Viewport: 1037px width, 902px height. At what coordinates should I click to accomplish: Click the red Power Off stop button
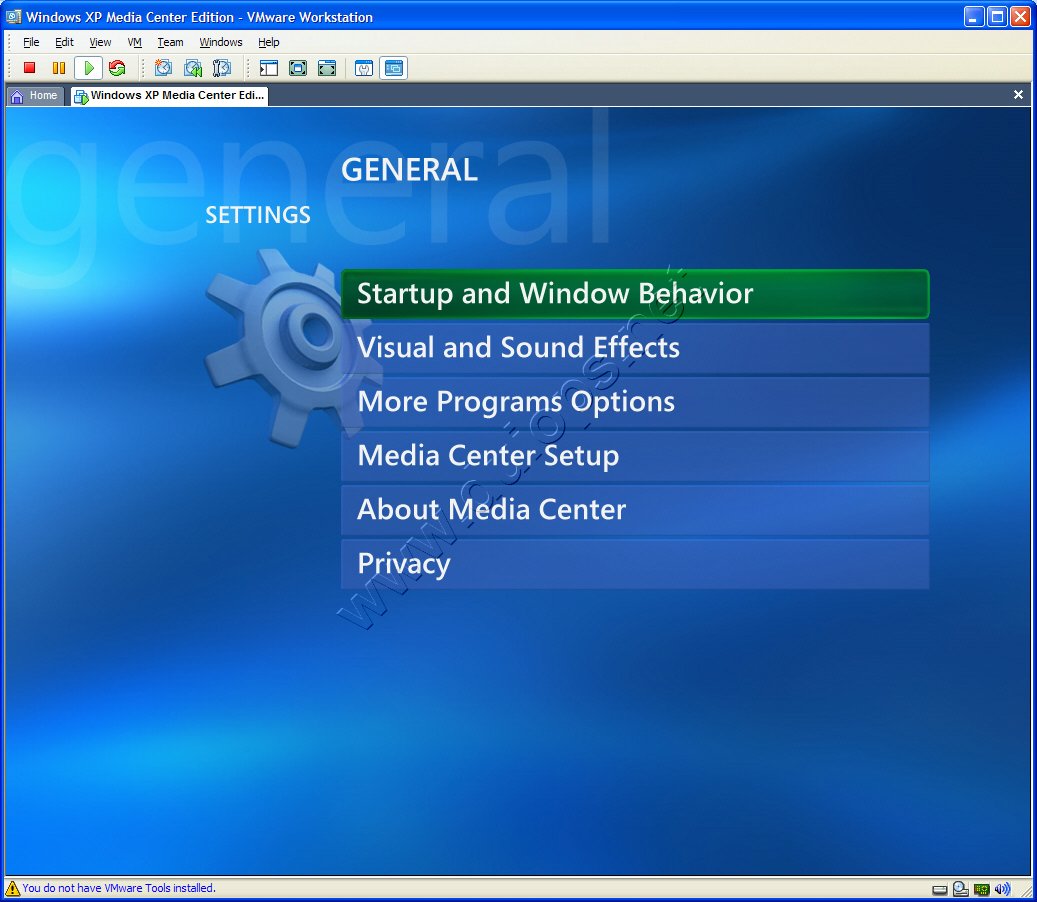[29, 67]
